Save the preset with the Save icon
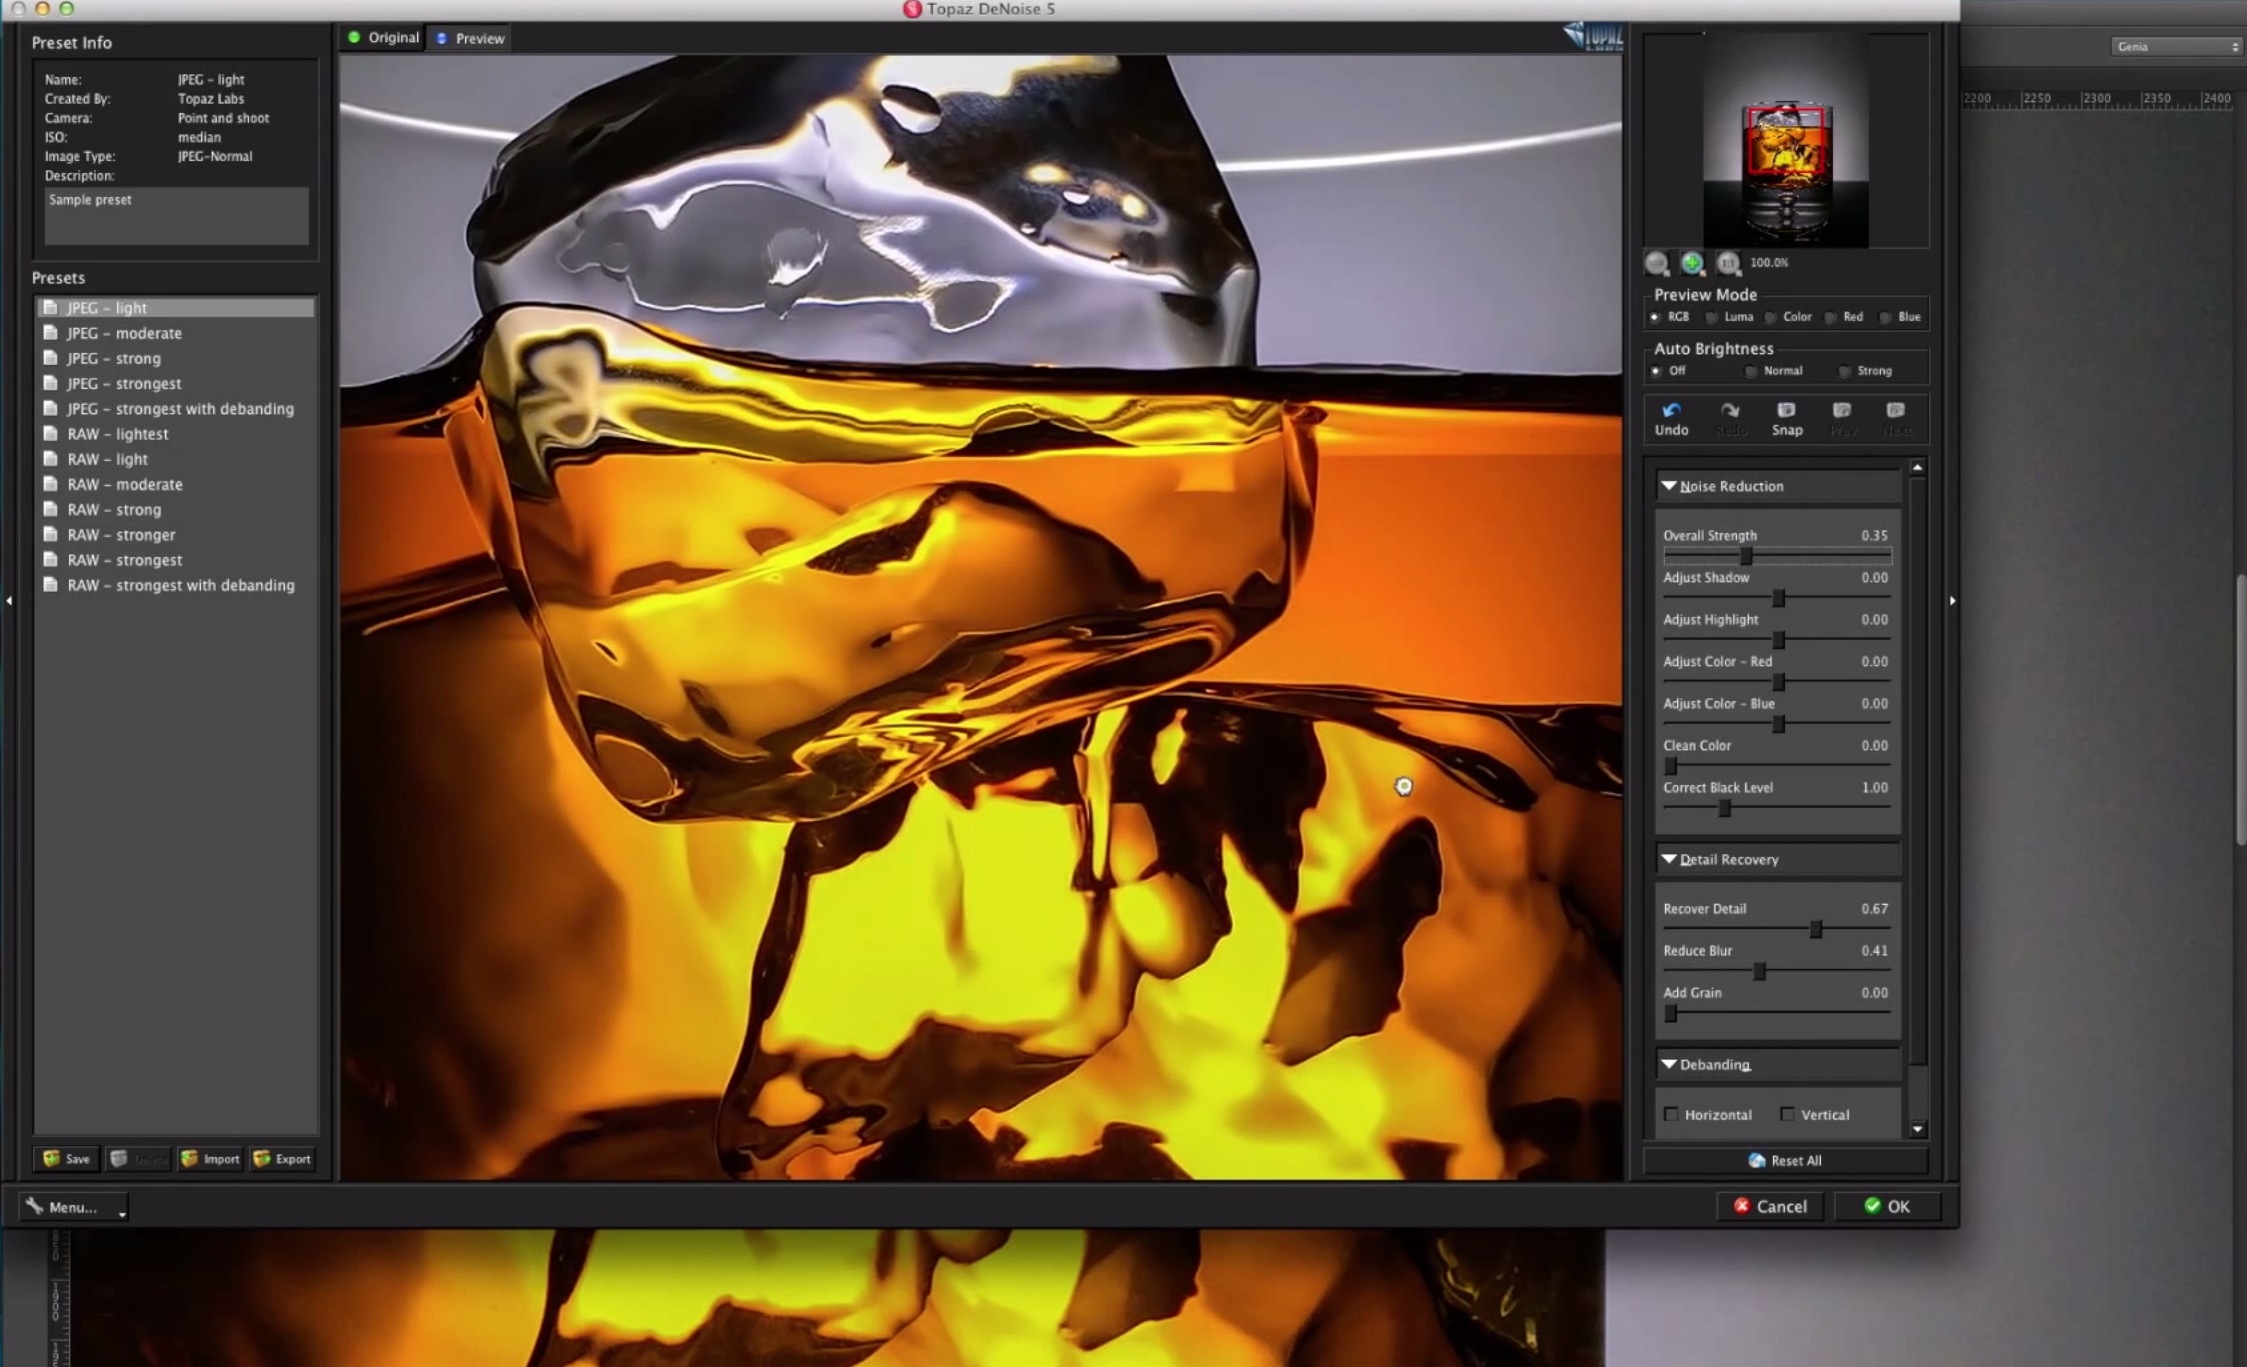 coord(51,1158)
